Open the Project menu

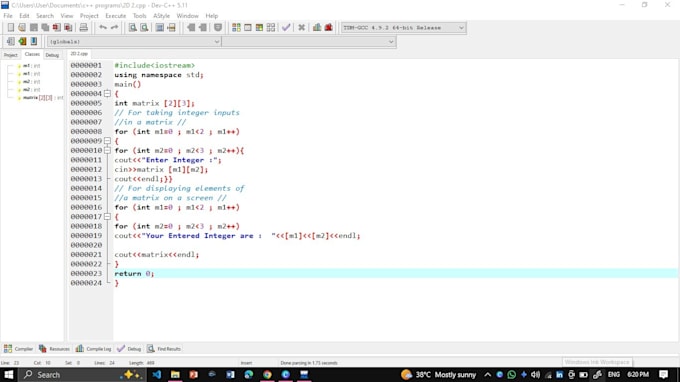coord(89,16)
